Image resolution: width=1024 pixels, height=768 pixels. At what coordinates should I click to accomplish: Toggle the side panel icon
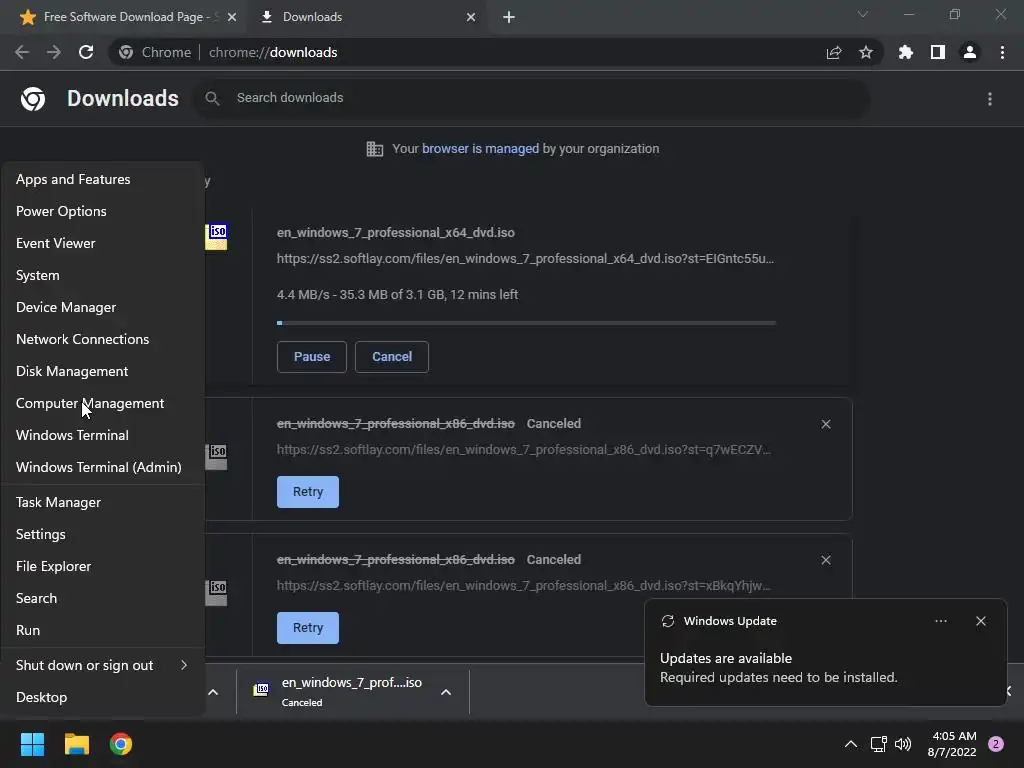tap(937, 52)
